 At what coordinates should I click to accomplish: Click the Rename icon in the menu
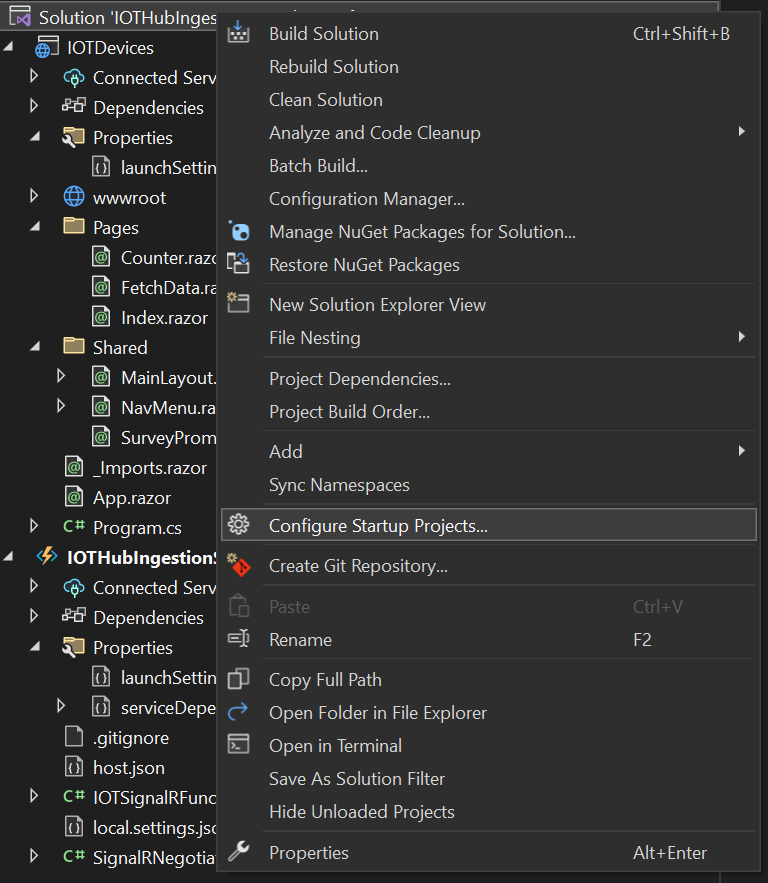pos(238,639)
